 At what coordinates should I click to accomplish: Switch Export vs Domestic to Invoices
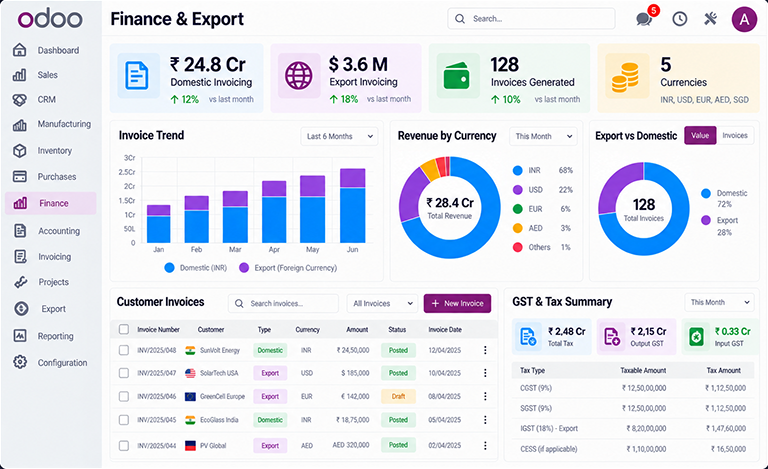click(735, 136)
